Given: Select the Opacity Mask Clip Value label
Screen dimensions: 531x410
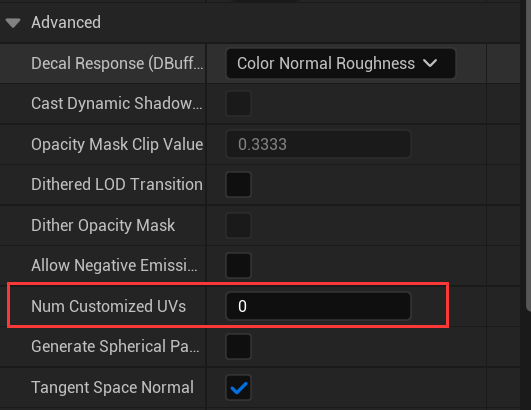Looking at the screenshot, I should tap(117, 144).
